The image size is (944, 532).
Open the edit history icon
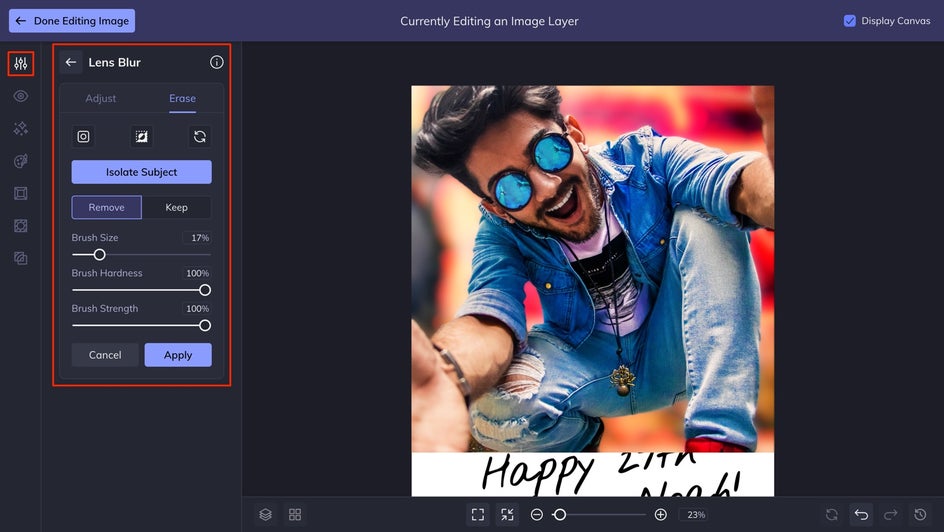[x=920, y=515]
